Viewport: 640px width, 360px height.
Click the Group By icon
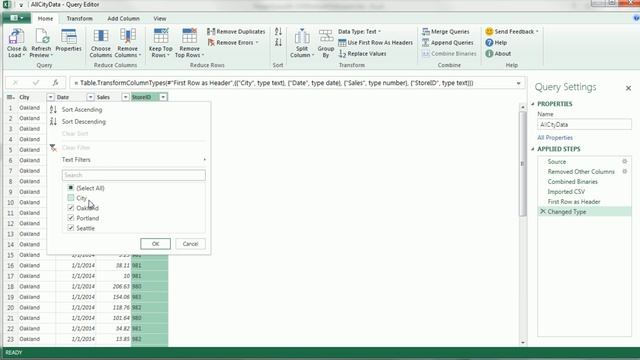pyautogui.click(x=326, y=36)
